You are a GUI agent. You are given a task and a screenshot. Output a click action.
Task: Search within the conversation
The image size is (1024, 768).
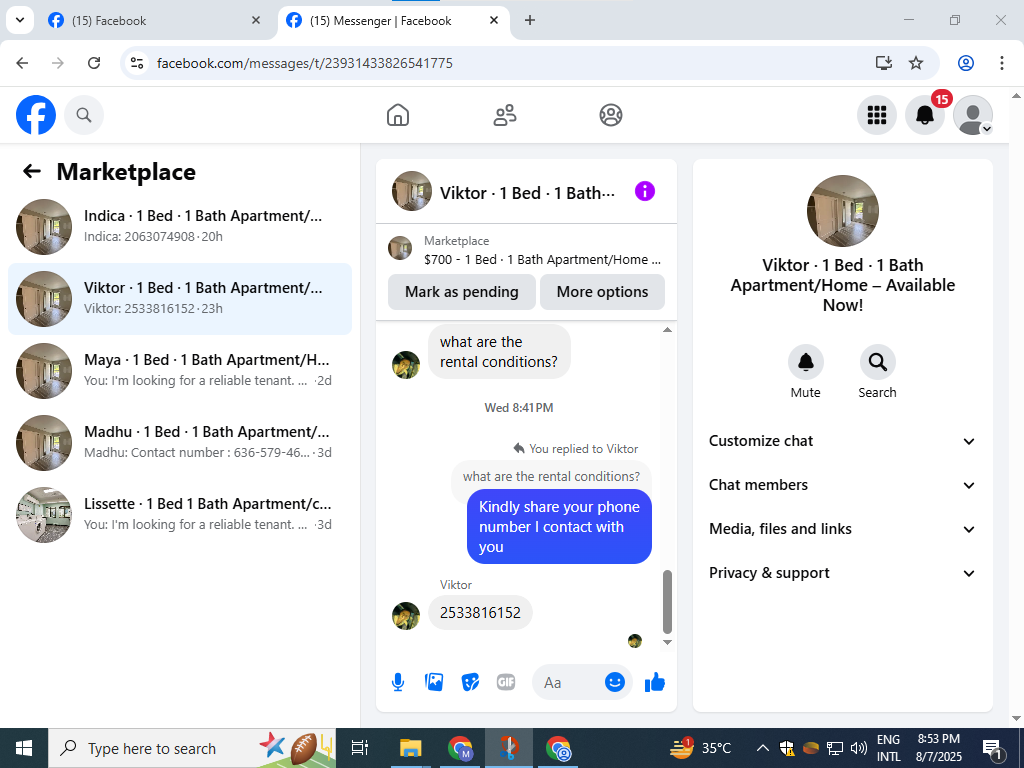click(x=877, y=362)
